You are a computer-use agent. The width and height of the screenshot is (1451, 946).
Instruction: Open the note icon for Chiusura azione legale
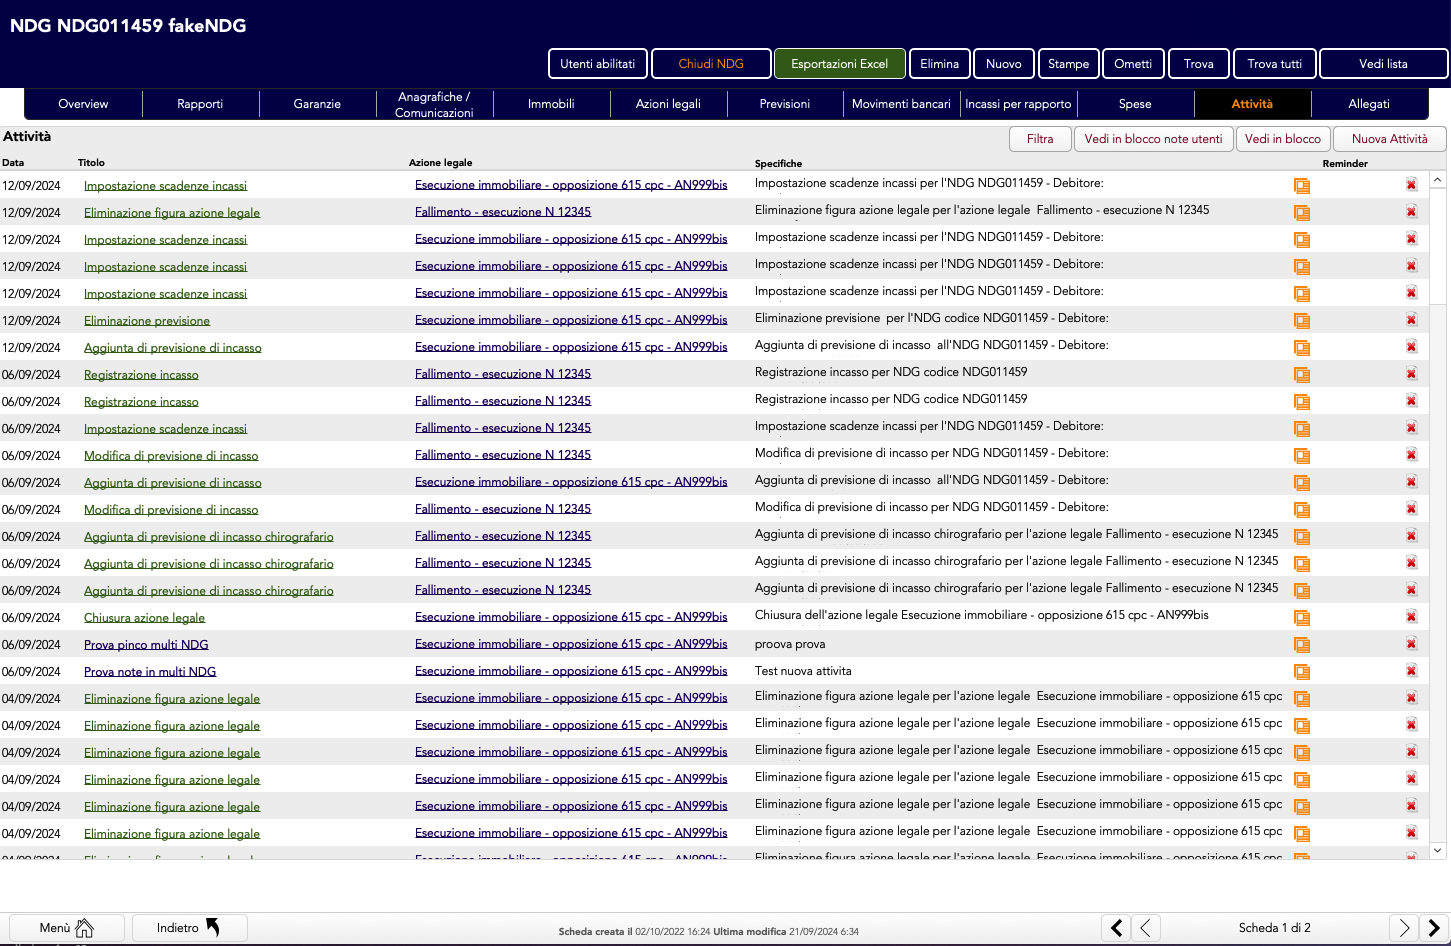(1301, 618)
